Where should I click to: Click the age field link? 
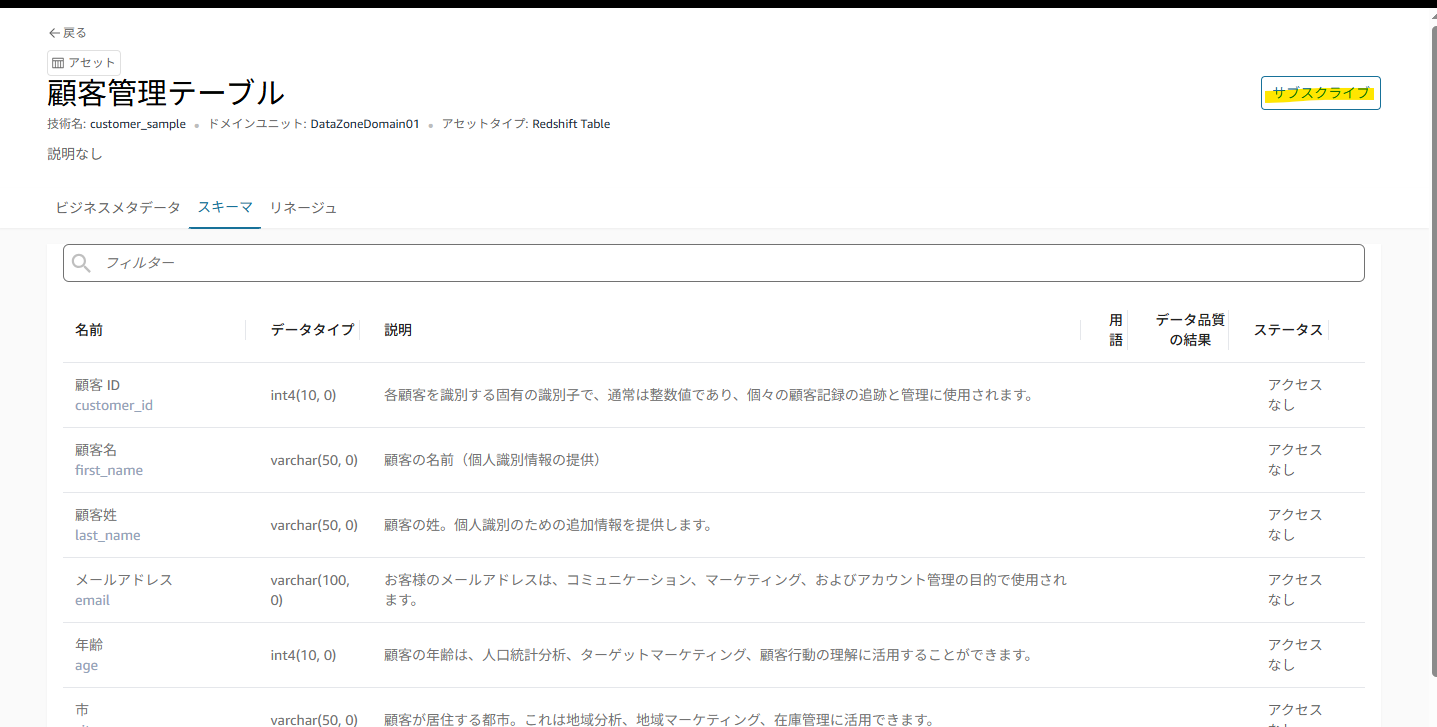point(86,665)
